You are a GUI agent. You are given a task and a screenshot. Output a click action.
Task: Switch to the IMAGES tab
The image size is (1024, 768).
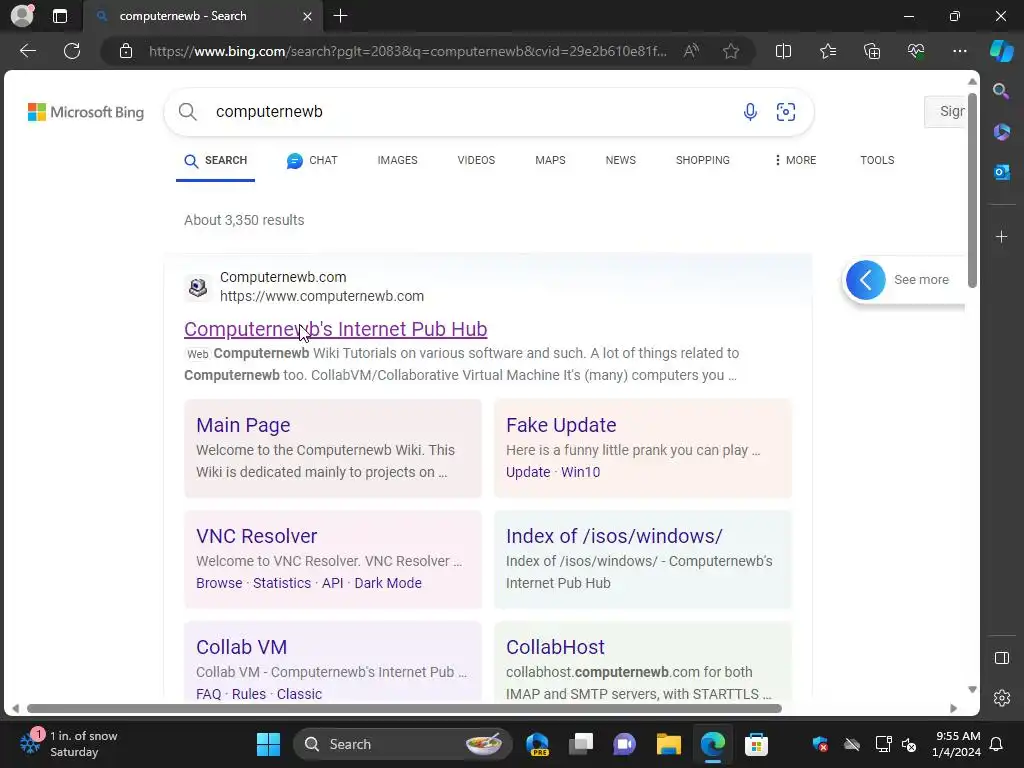[x=397, y=160]
